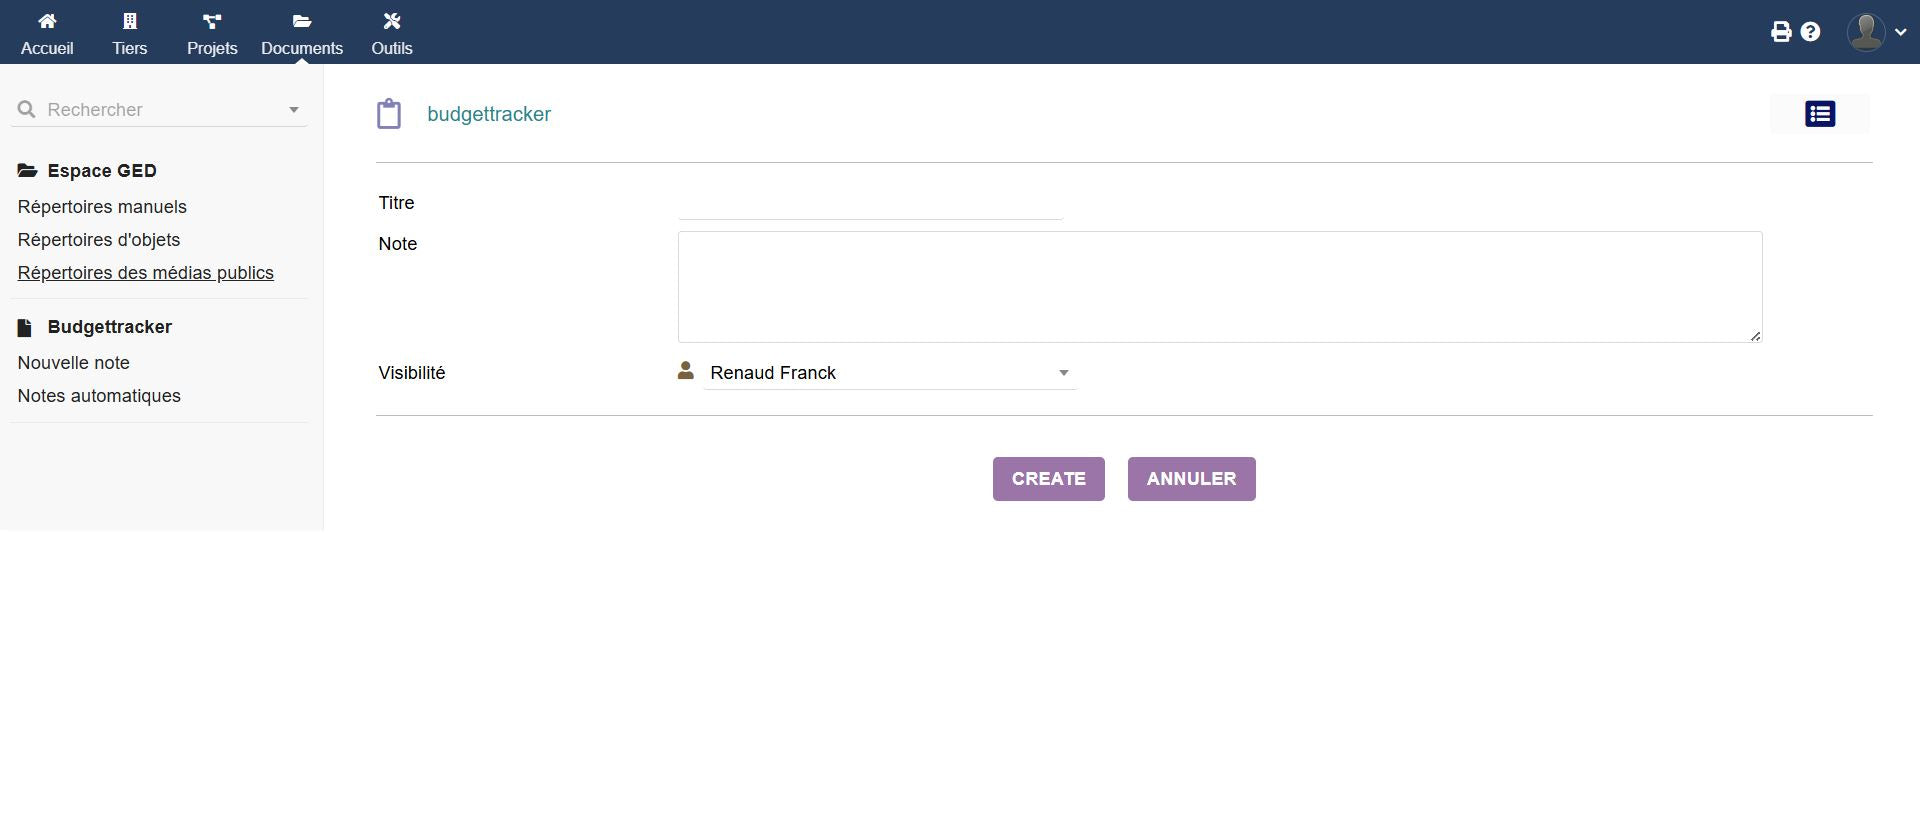The image size is (1920, 818).
Task: Select Nouvelle note in sidebar
Action: [x=74, y=363]
